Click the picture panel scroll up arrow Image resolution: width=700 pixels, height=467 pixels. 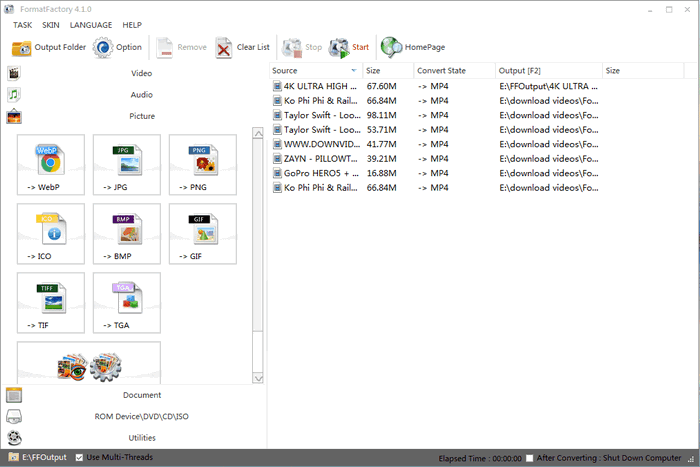pos(258,133)
